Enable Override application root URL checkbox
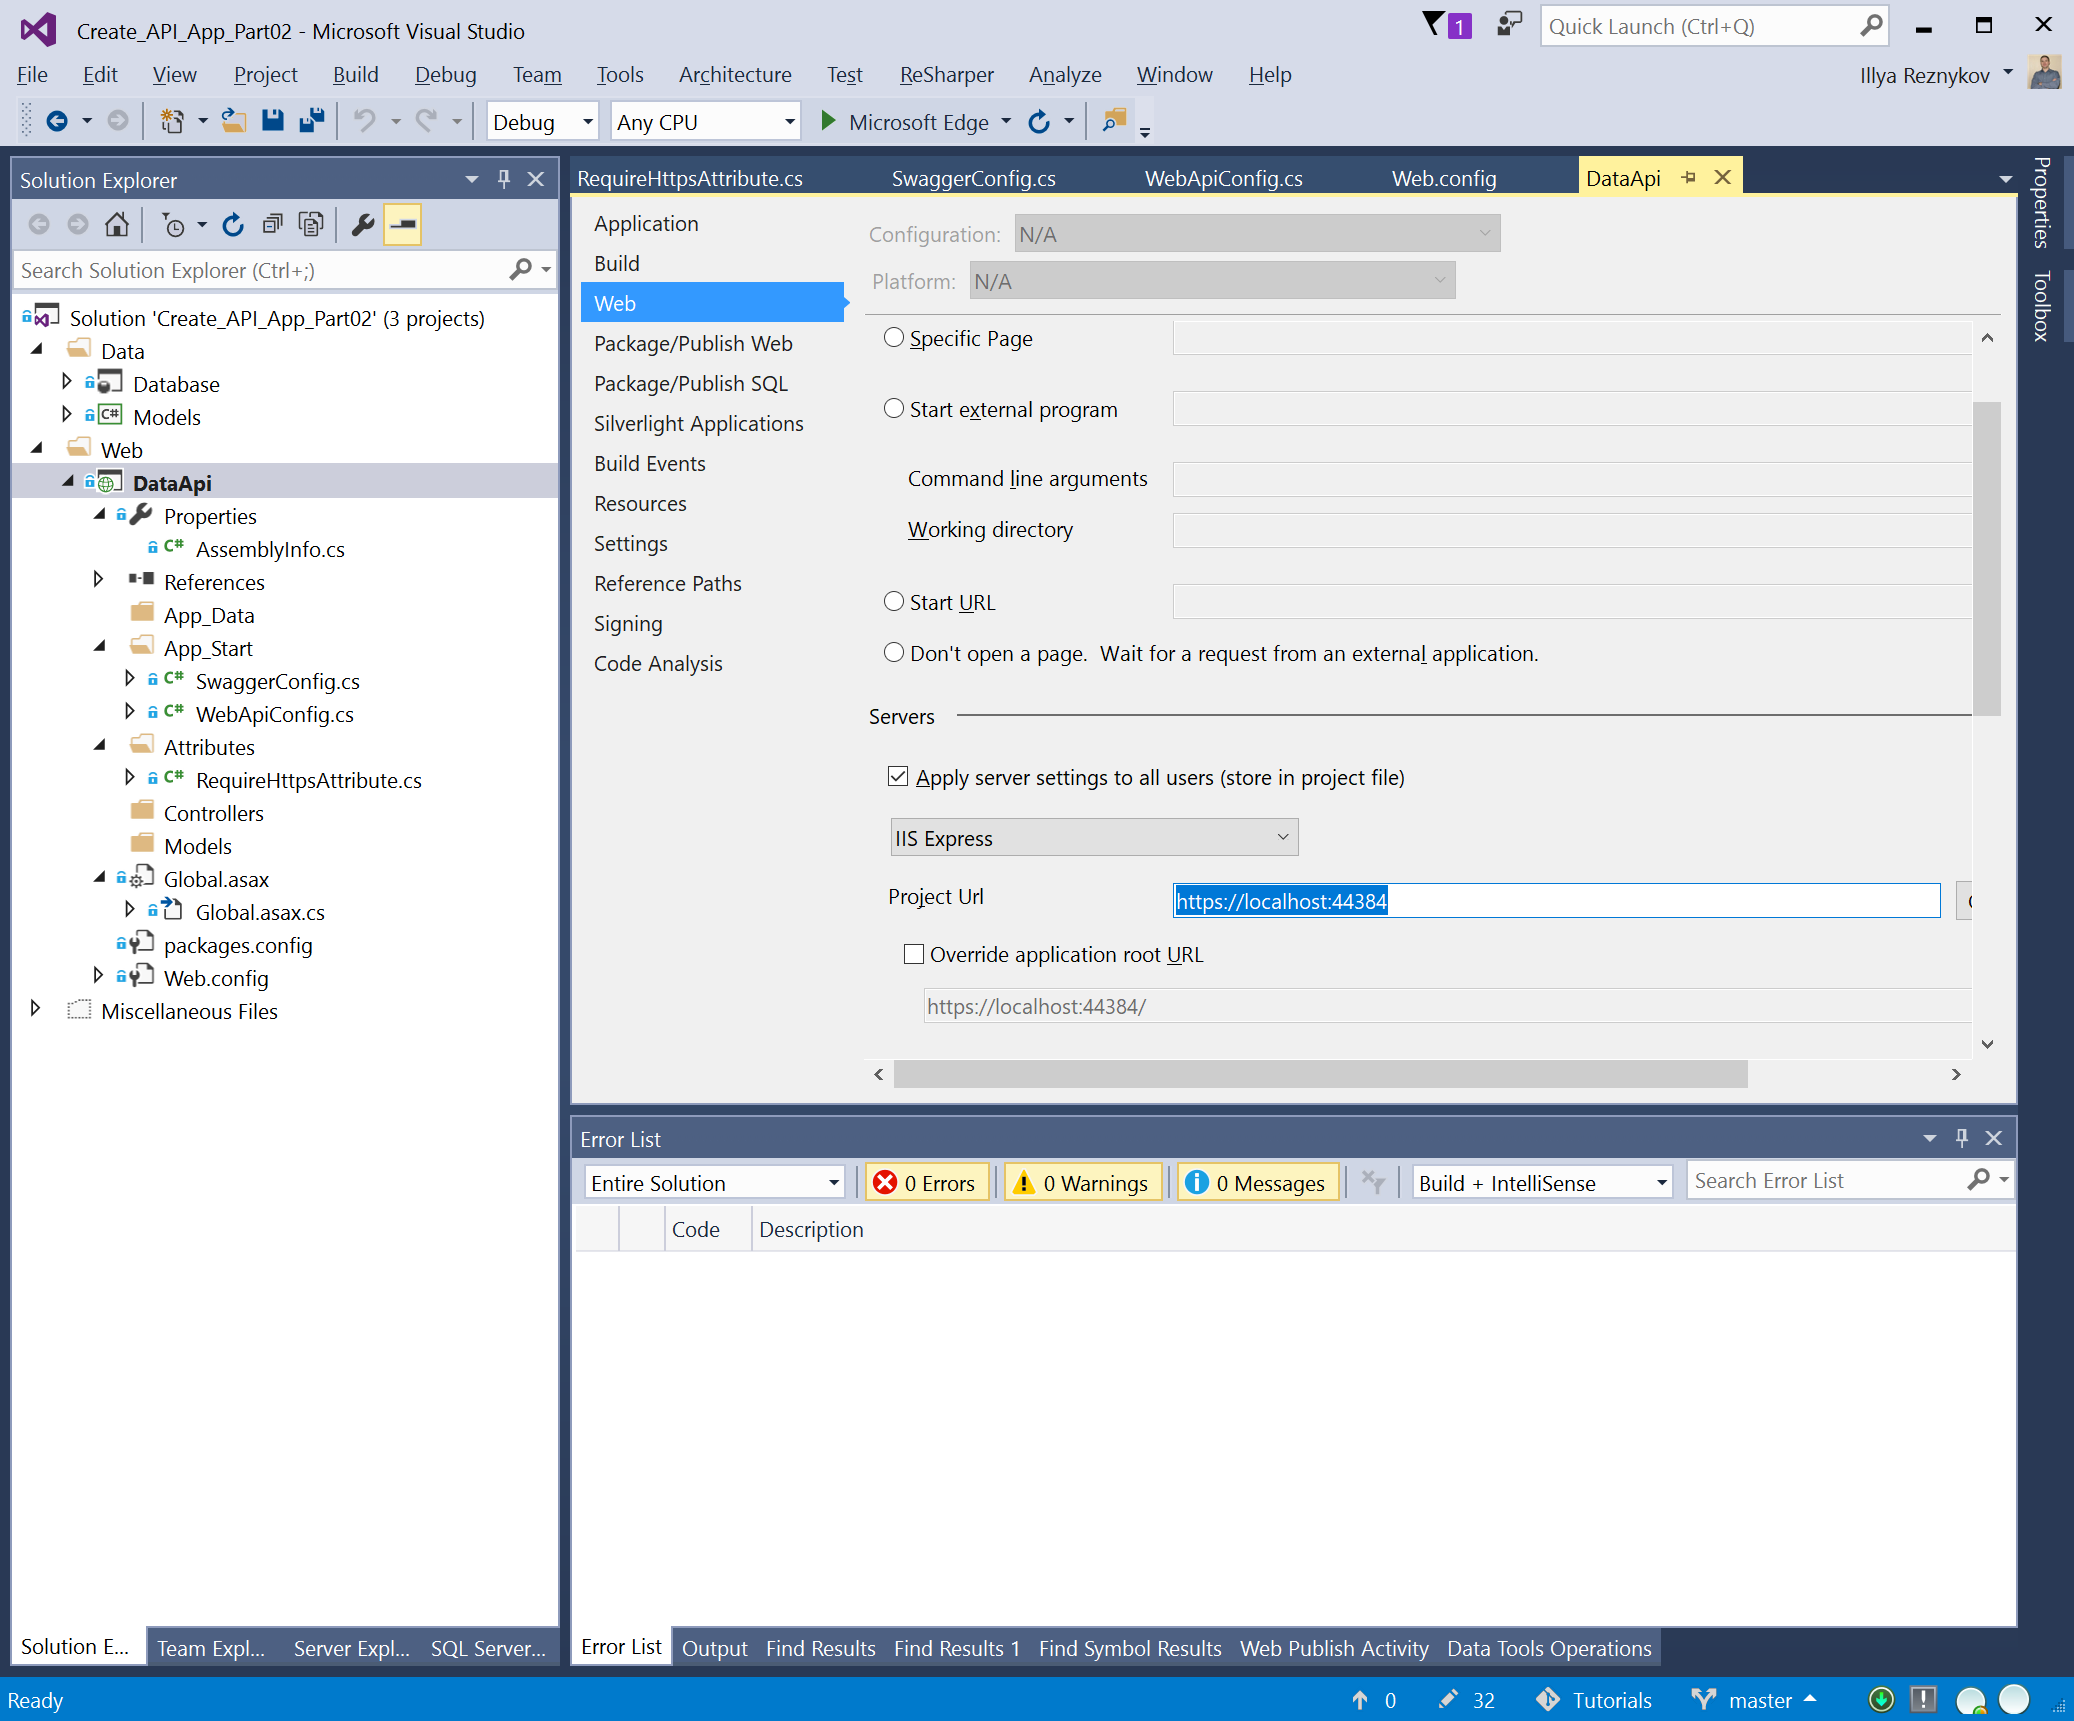The width and height of the screenshot is (2074, 1721). 914,954
